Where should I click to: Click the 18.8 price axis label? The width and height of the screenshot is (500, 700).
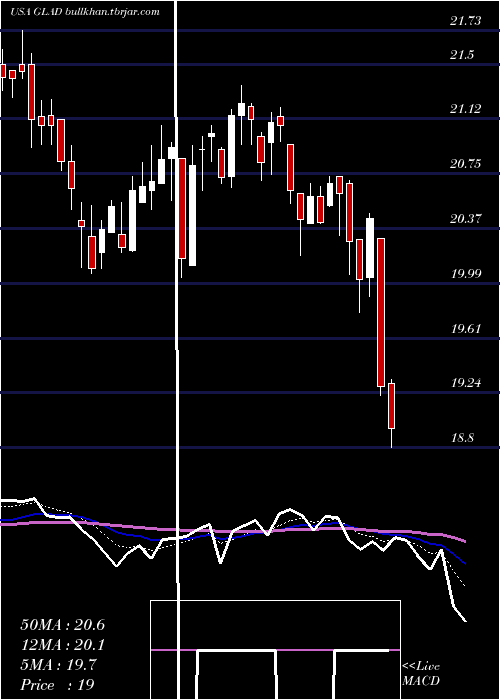[x=462, y=438]
